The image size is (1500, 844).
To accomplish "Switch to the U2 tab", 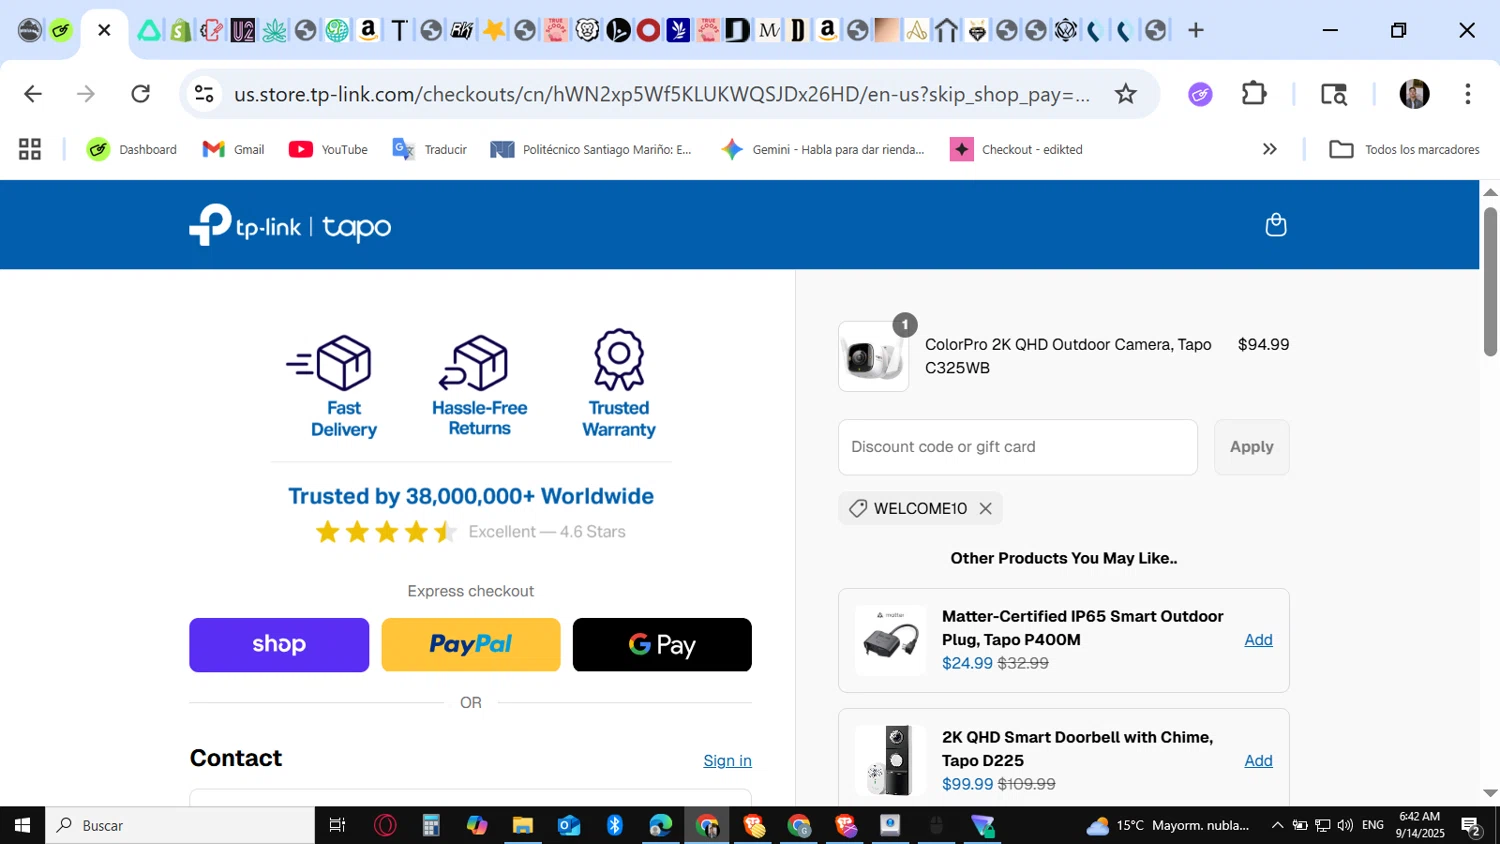I will click(x=243, y=30).
